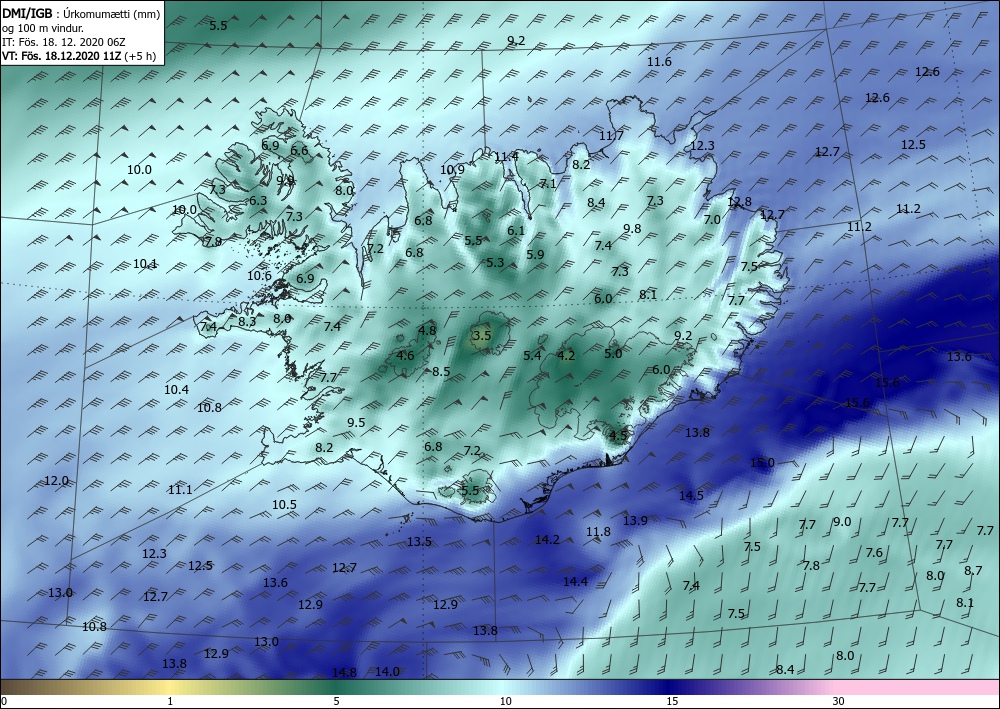The width and height of the screenshot is (1000, 709).
Task: Click the map value 8.7
Action: (x=973, y=570)
